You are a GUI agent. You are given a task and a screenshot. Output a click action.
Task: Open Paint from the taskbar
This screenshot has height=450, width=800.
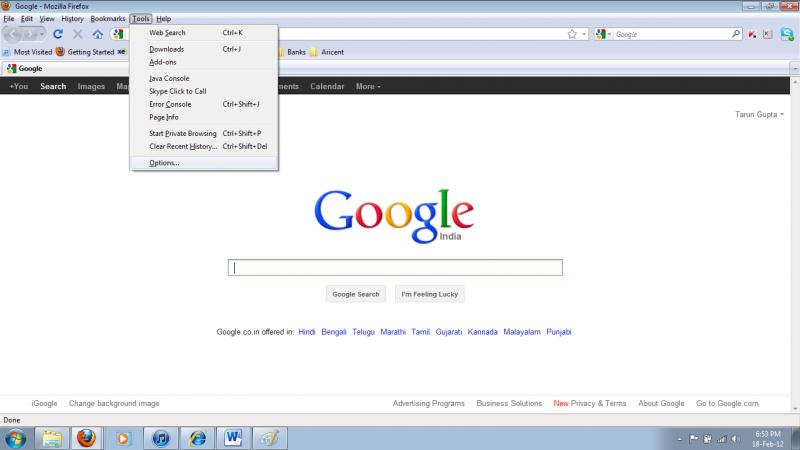(270, 438)
